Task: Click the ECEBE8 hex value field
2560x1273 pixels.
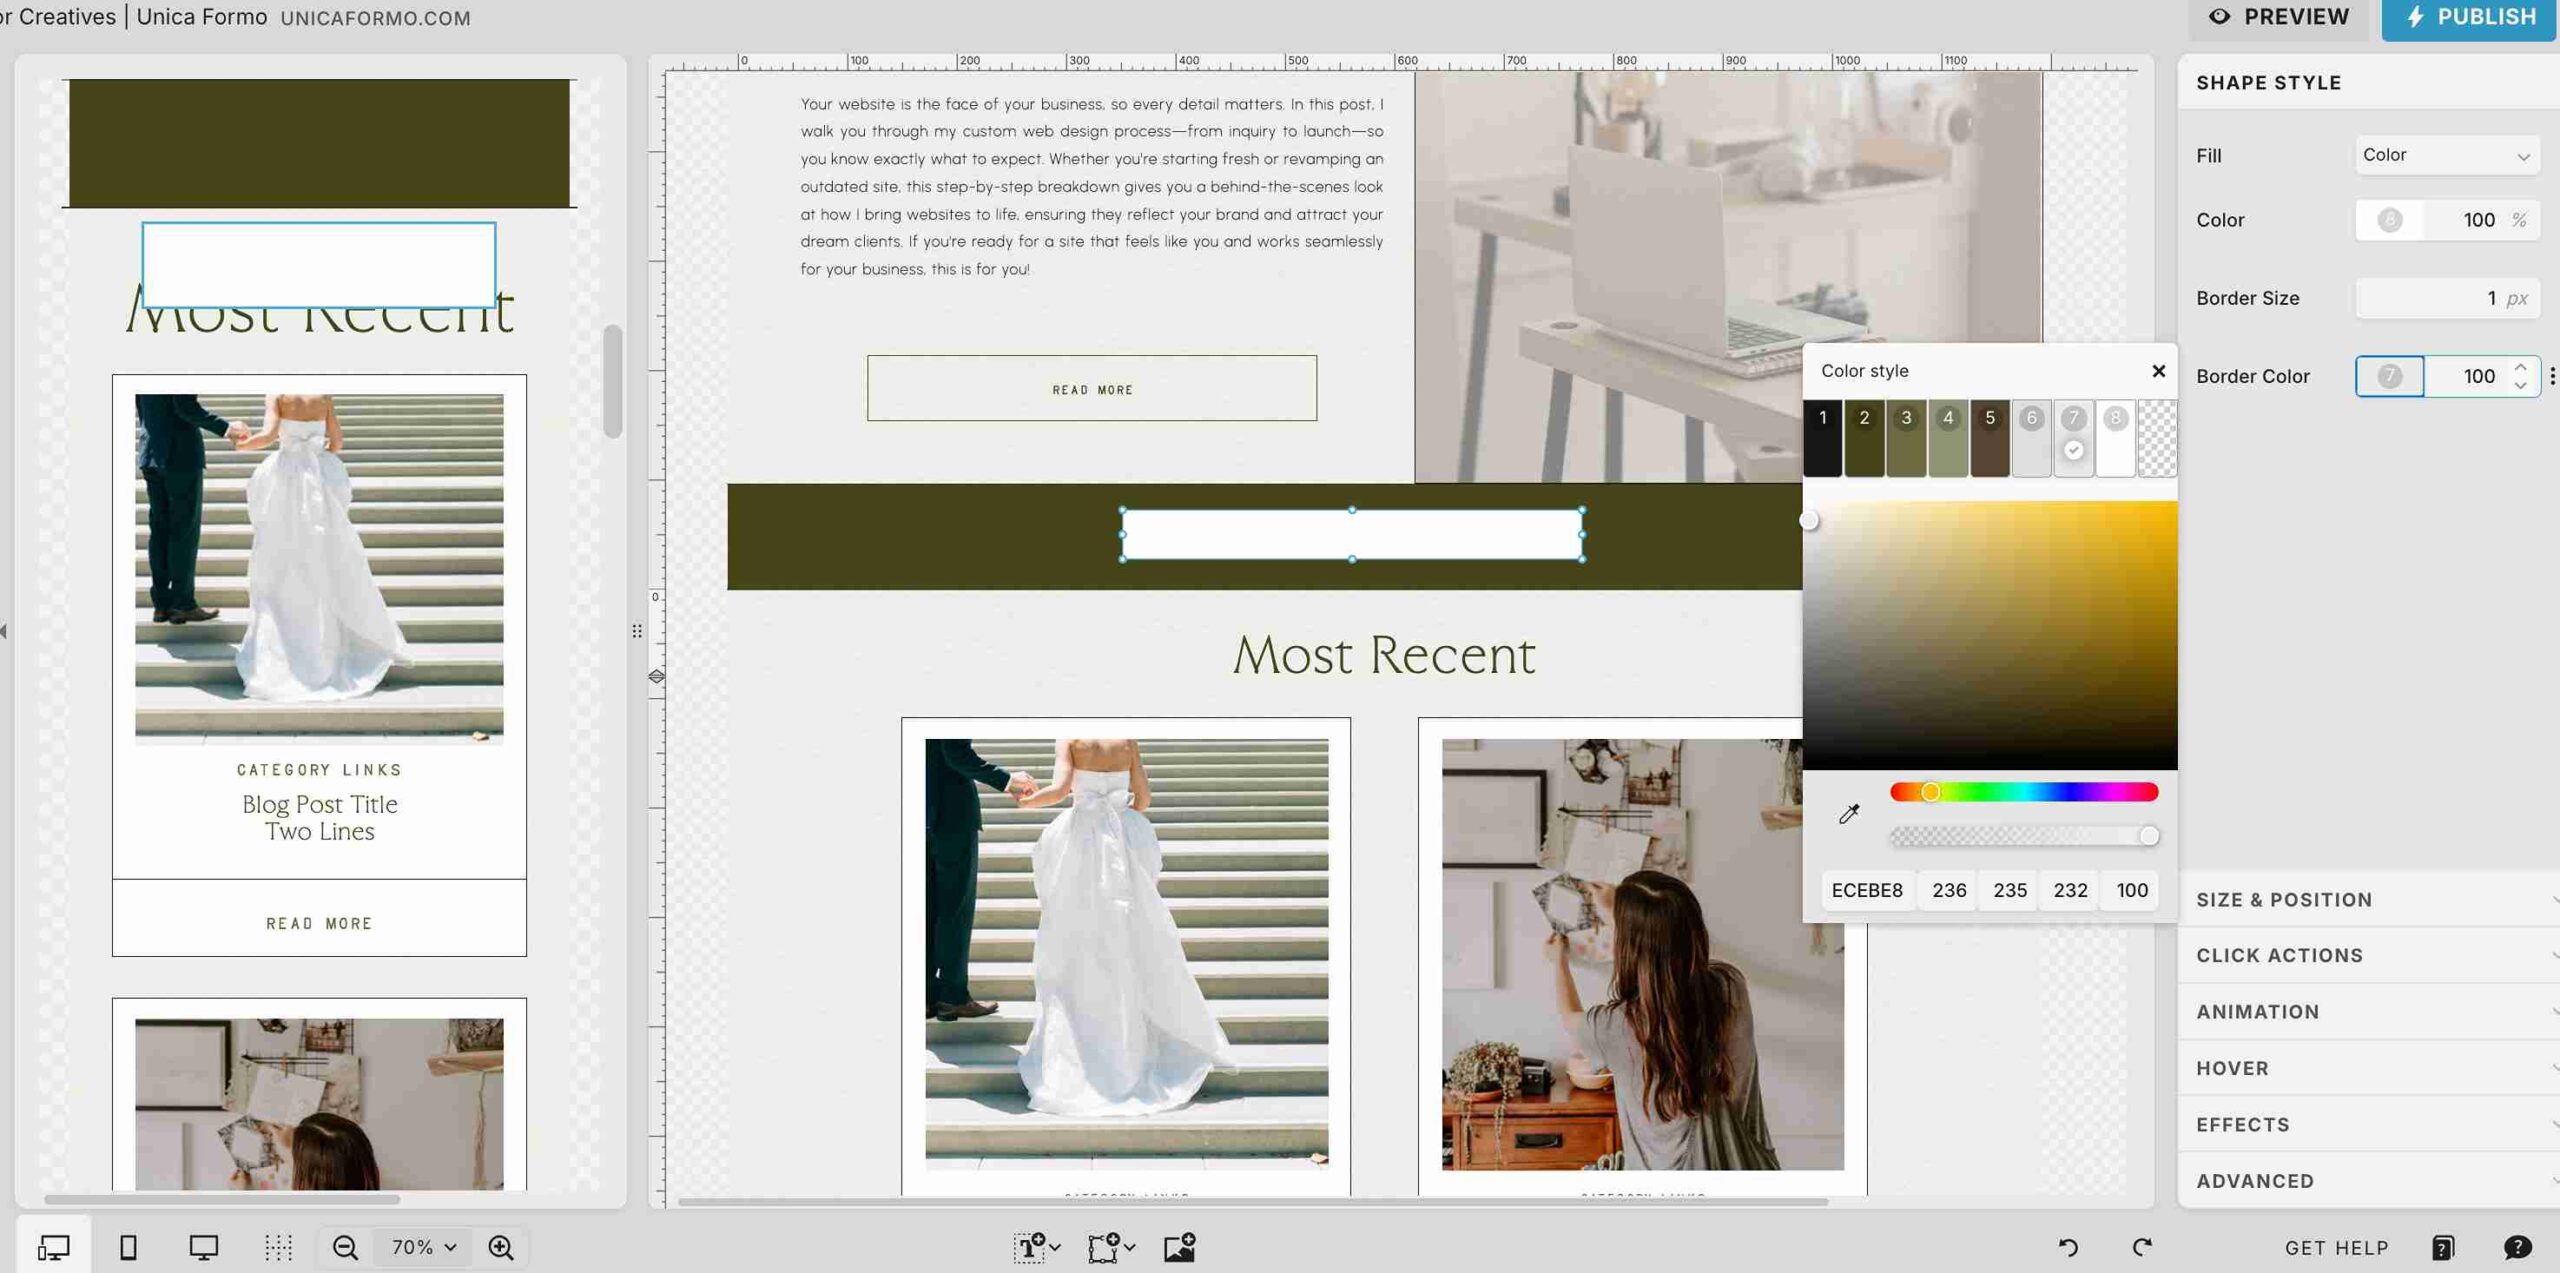Action: tap(1868, 889)
